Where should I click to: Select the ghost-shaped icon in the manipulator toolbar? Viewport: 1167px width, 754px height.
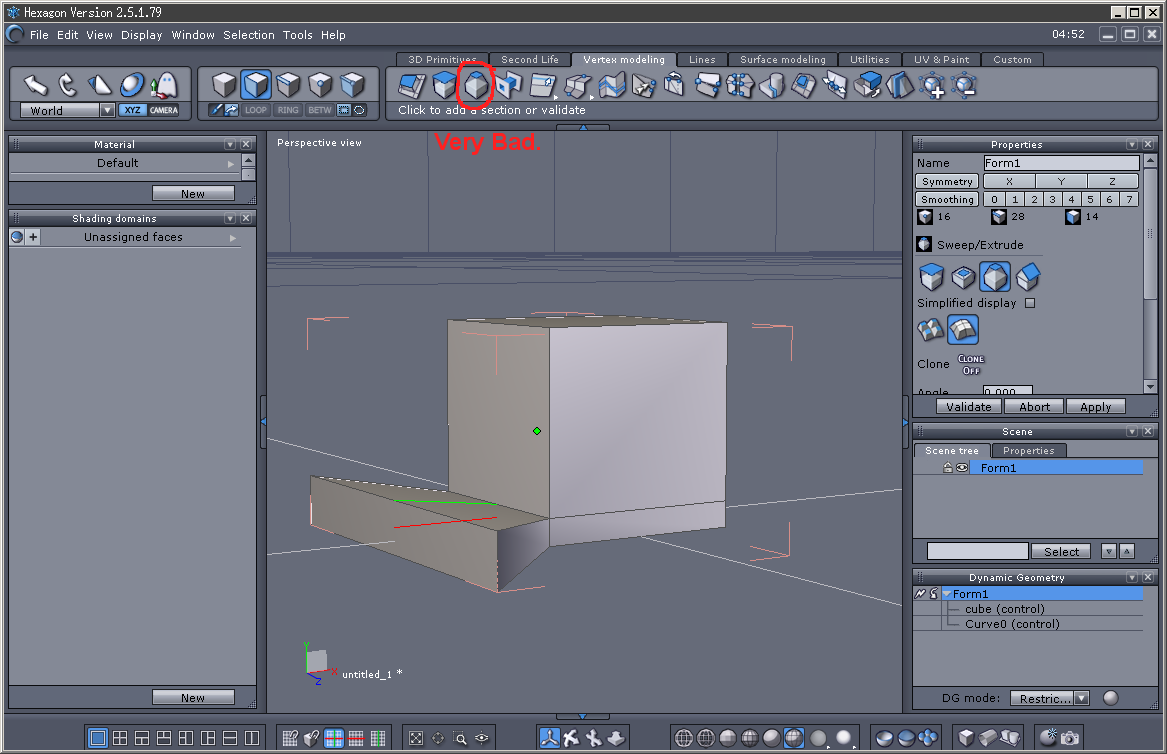tap(164, 85)
